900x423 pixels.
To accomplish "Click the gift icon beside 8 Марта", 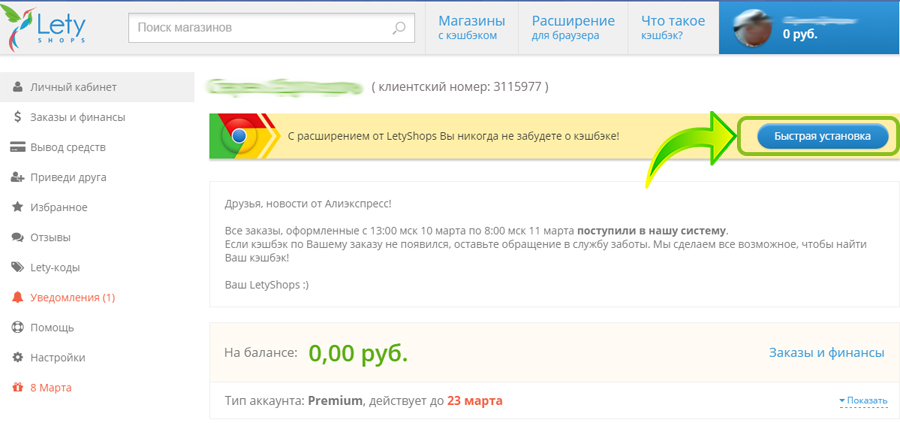I will tap(17, 387).
